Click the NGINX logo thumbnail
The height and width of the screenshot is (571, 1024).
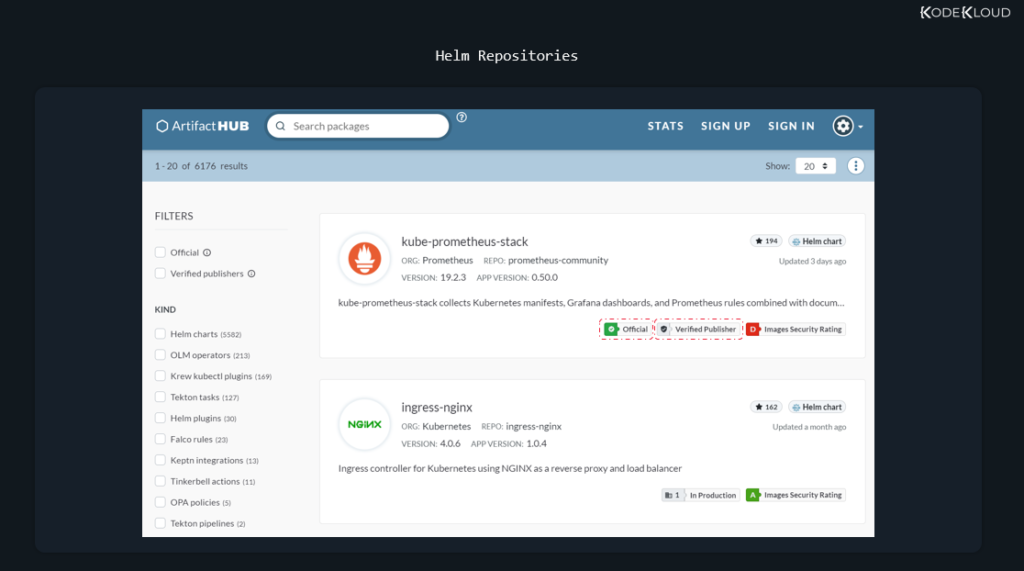pos(364,425)
